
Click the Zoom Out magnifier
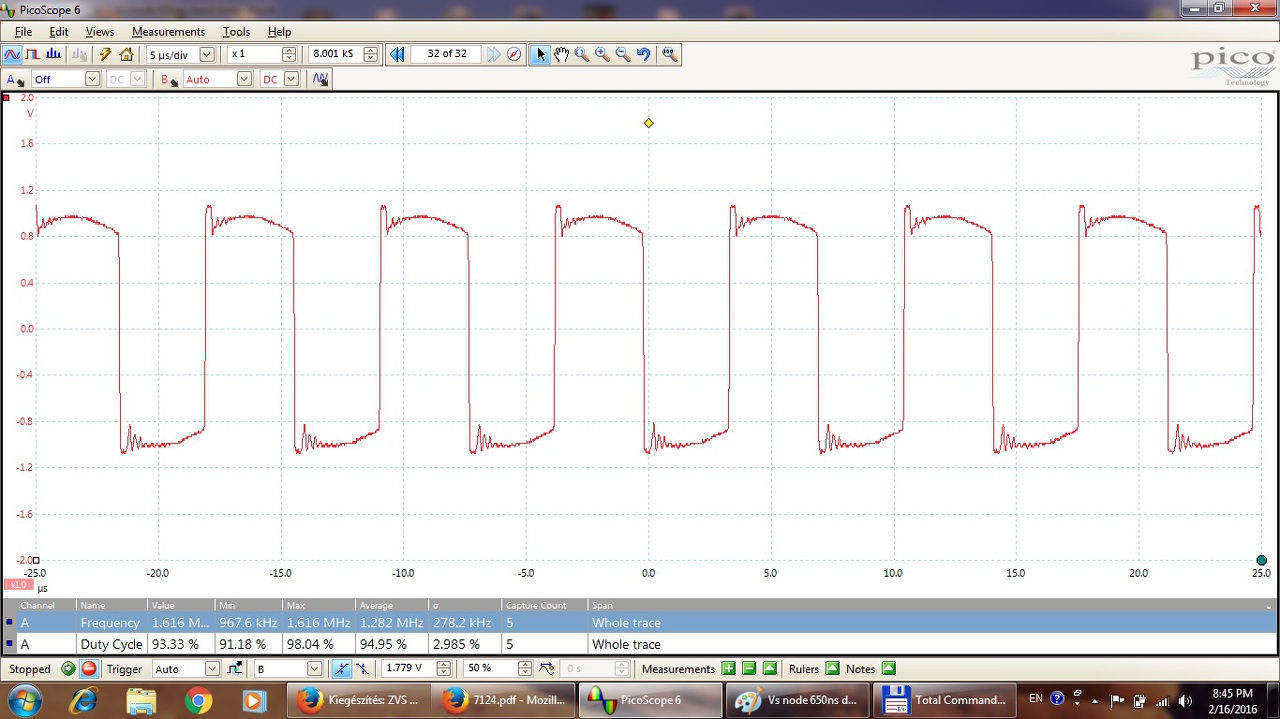pyautogui.click(x=623, y=54)
